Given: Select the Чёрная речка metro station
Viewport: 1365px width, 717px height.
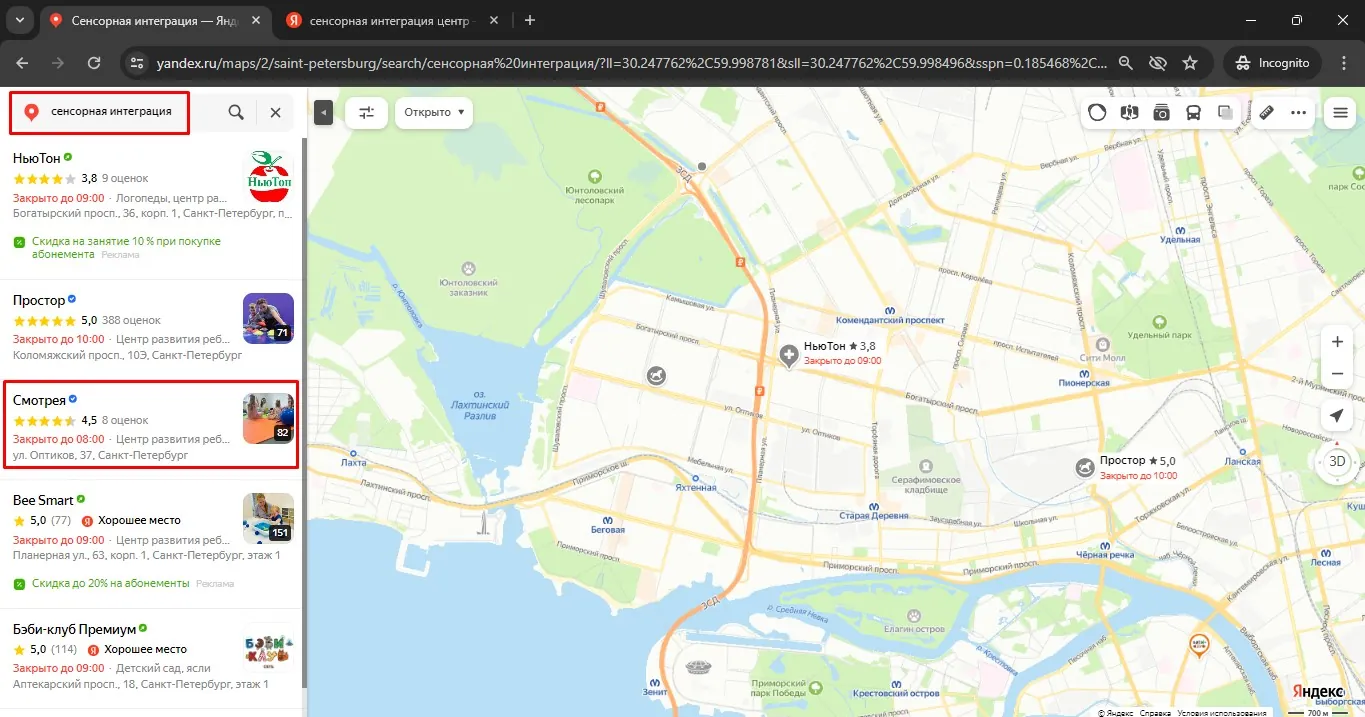Looking at the screenshot, I should pyautogui.click(x=1103, y=548).
